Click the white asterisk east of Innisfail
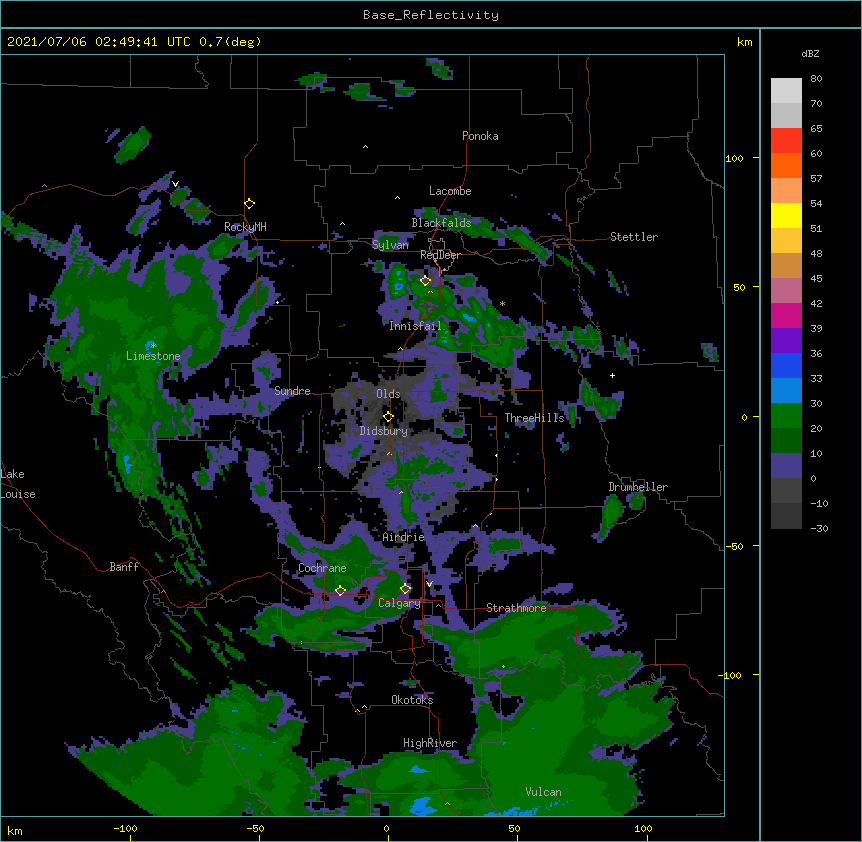Image resolution: width=862 pixels, height=842 pixels. (x=502, y=303)
